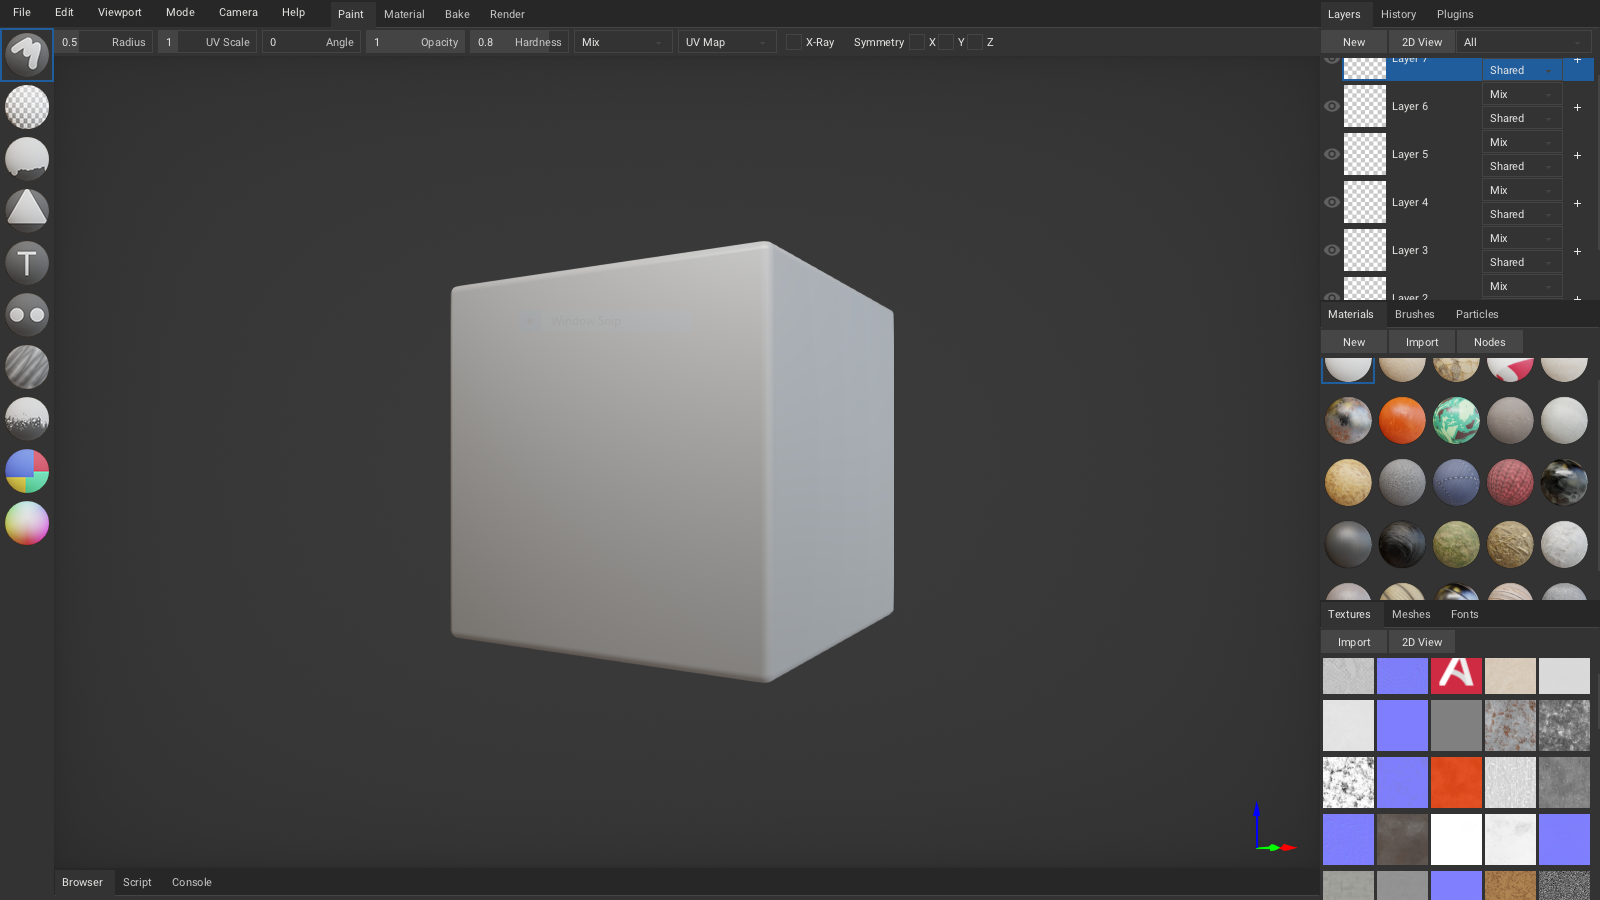Open the Particle paint tool

point(27,419)
